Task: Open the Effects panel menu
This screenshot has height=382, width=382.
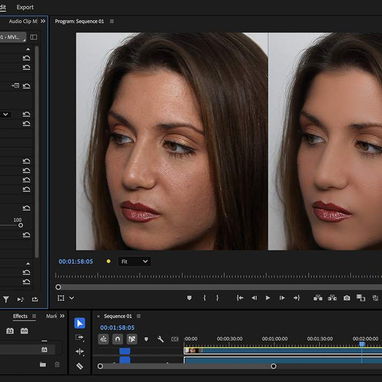Action: (34, 316)
